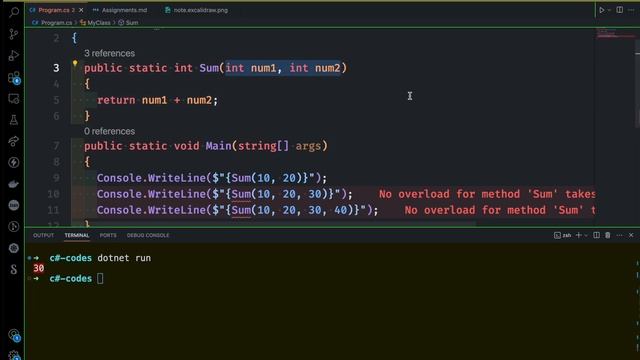Screen dimensions: 640x360
Task: Open the Manage gear icon
Action: point(14,355)
